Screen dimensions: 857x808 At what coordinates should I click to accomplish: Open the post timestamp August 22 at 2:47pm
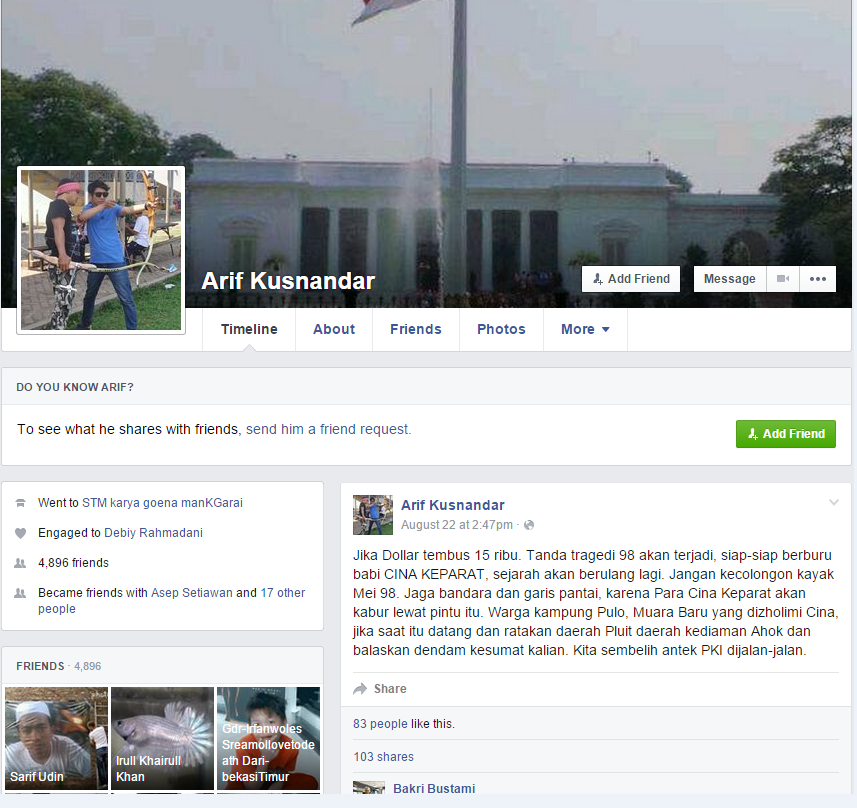tap(456, 525)
